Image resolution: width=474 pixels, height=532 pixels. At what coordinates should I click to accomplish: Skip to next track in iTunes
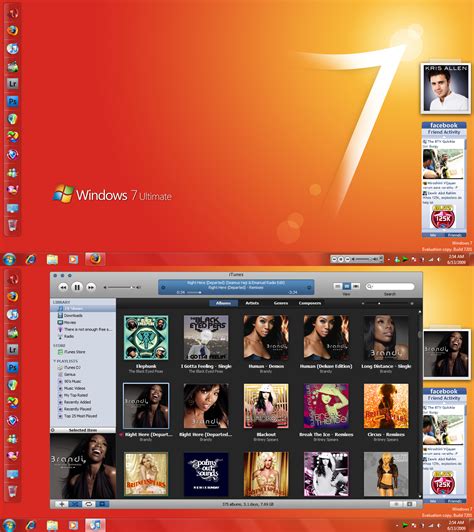point(91,287)
